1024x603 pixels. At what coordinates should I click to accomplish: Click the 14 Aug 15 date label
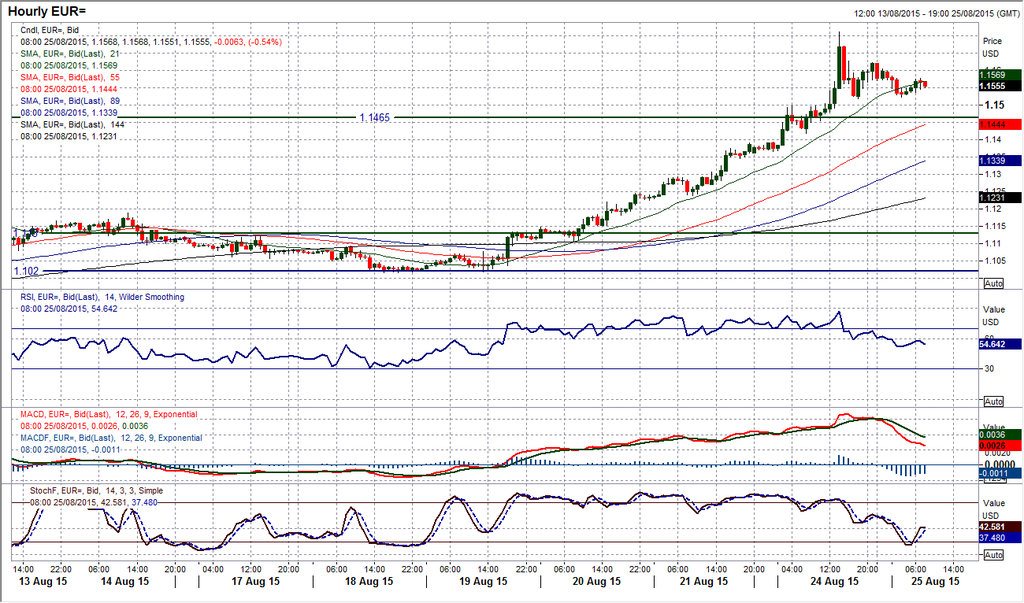point(124,581)
